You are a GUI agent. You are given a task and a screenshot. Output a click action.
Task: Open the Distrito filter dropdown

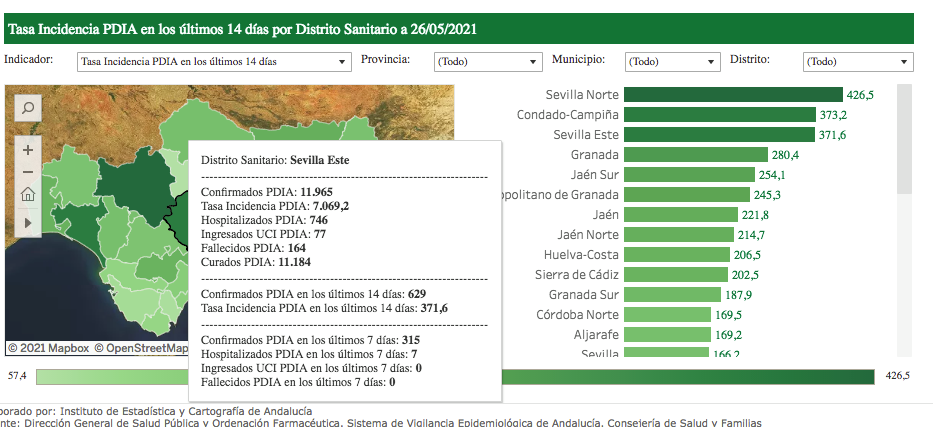[x=858, y=62]
